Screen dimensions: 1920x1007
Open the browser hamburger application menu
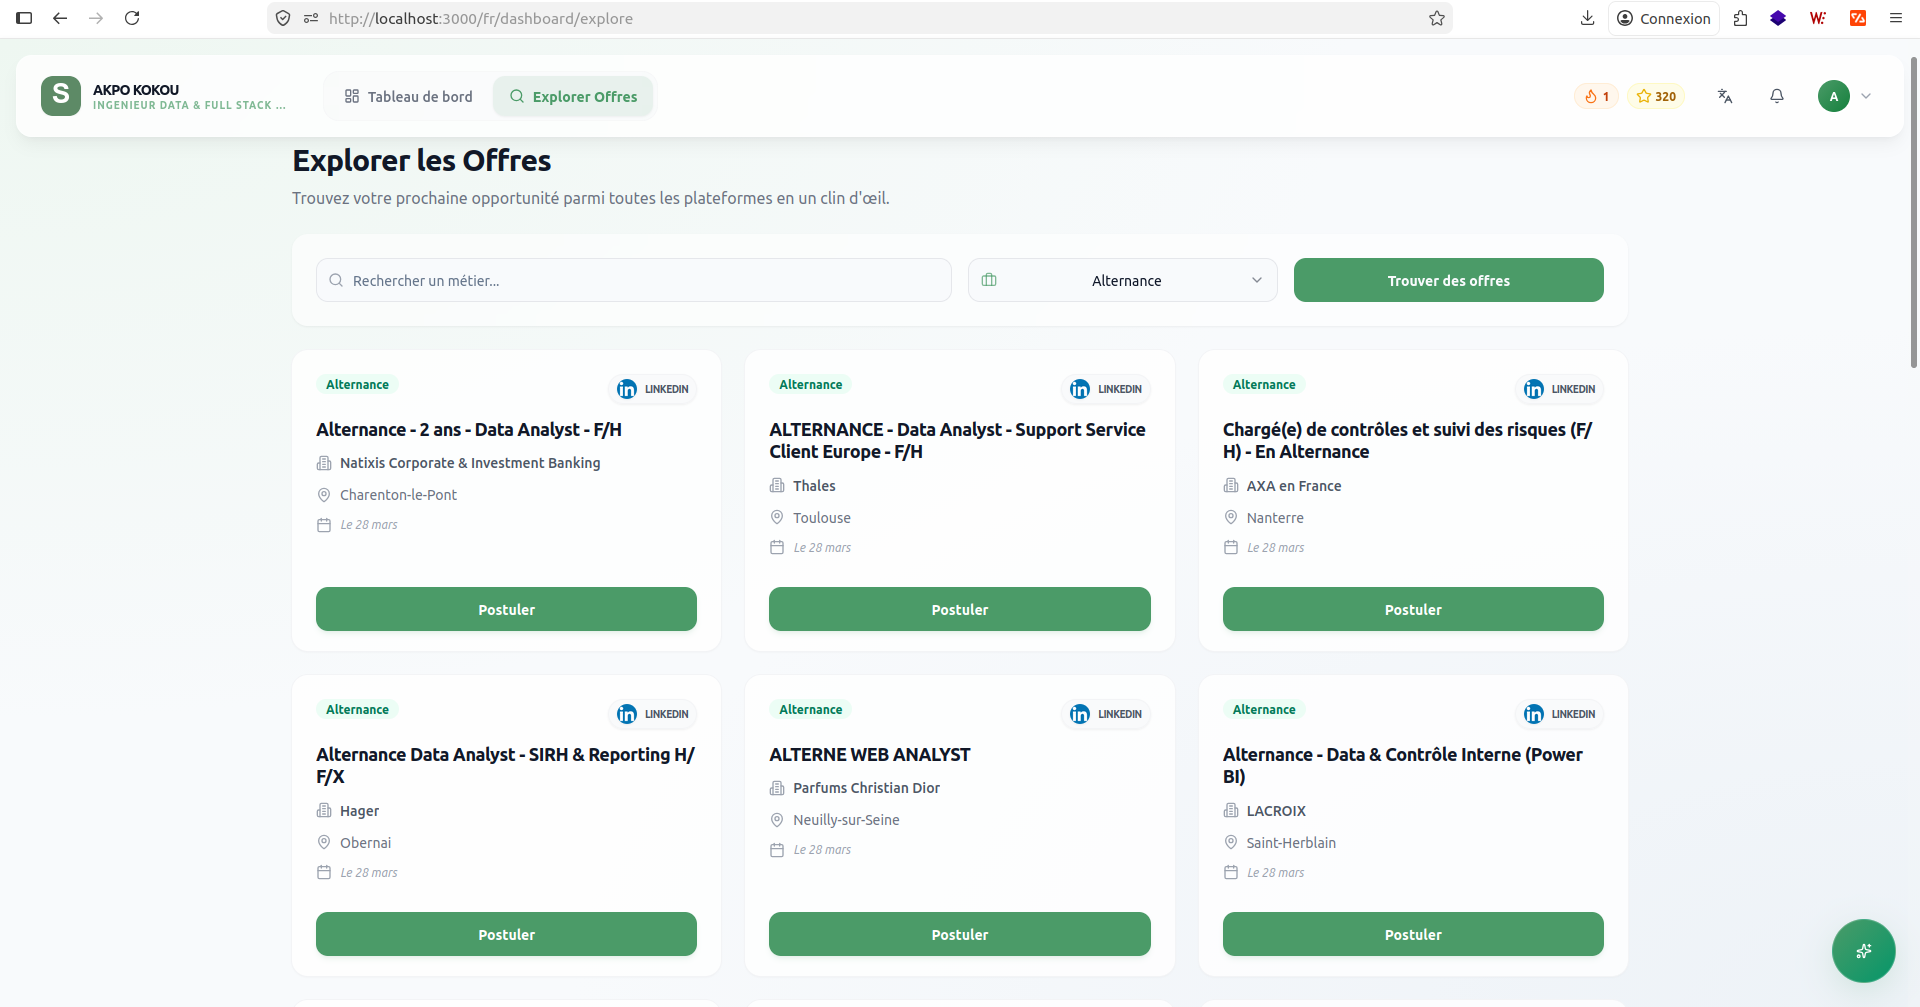coord(1895,18)
